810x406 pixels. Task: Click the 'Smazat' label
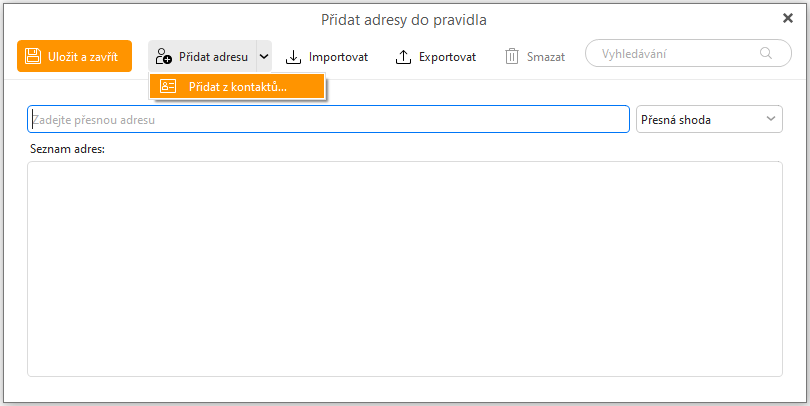click(x=546, y=57)
